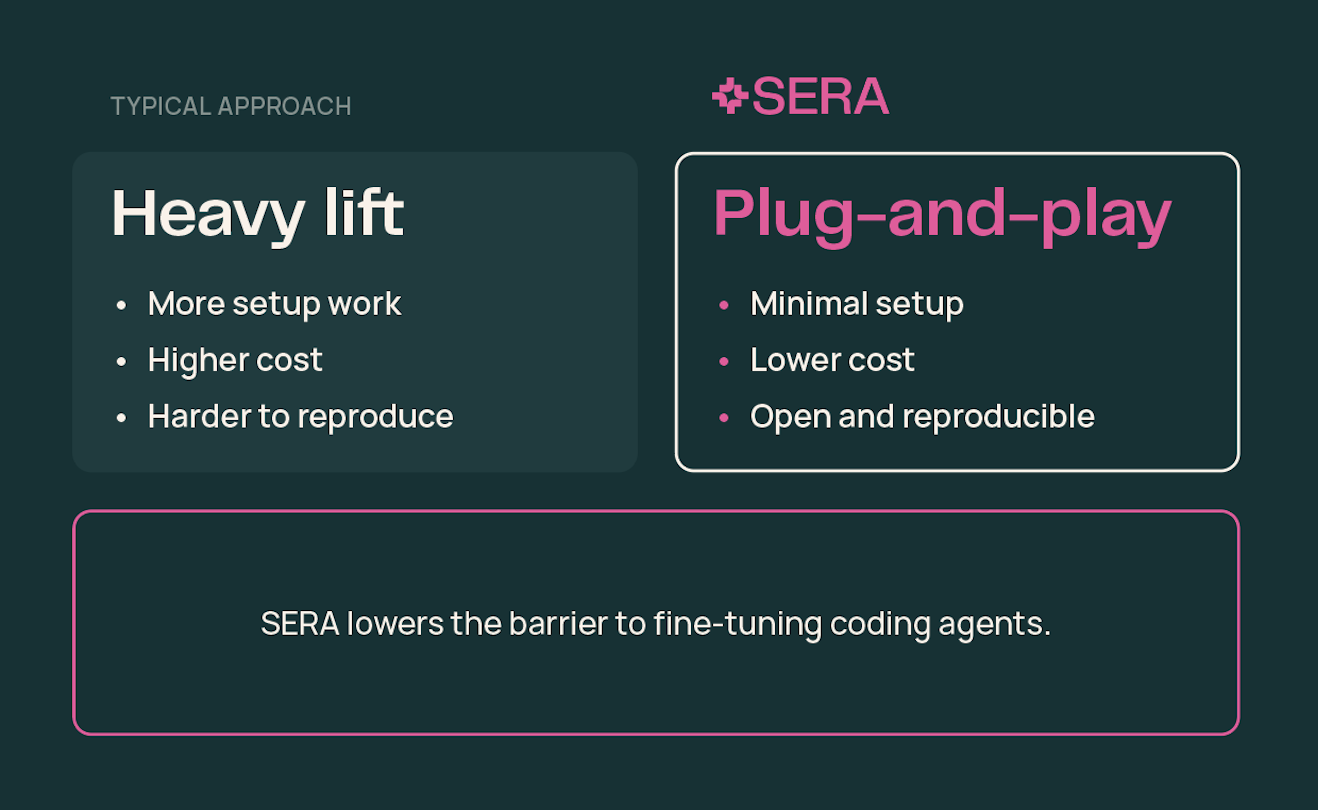The width and height of the screenshot is (1318, 810).
Task: Select the Lower cost text
Action: tap(832, 360)
